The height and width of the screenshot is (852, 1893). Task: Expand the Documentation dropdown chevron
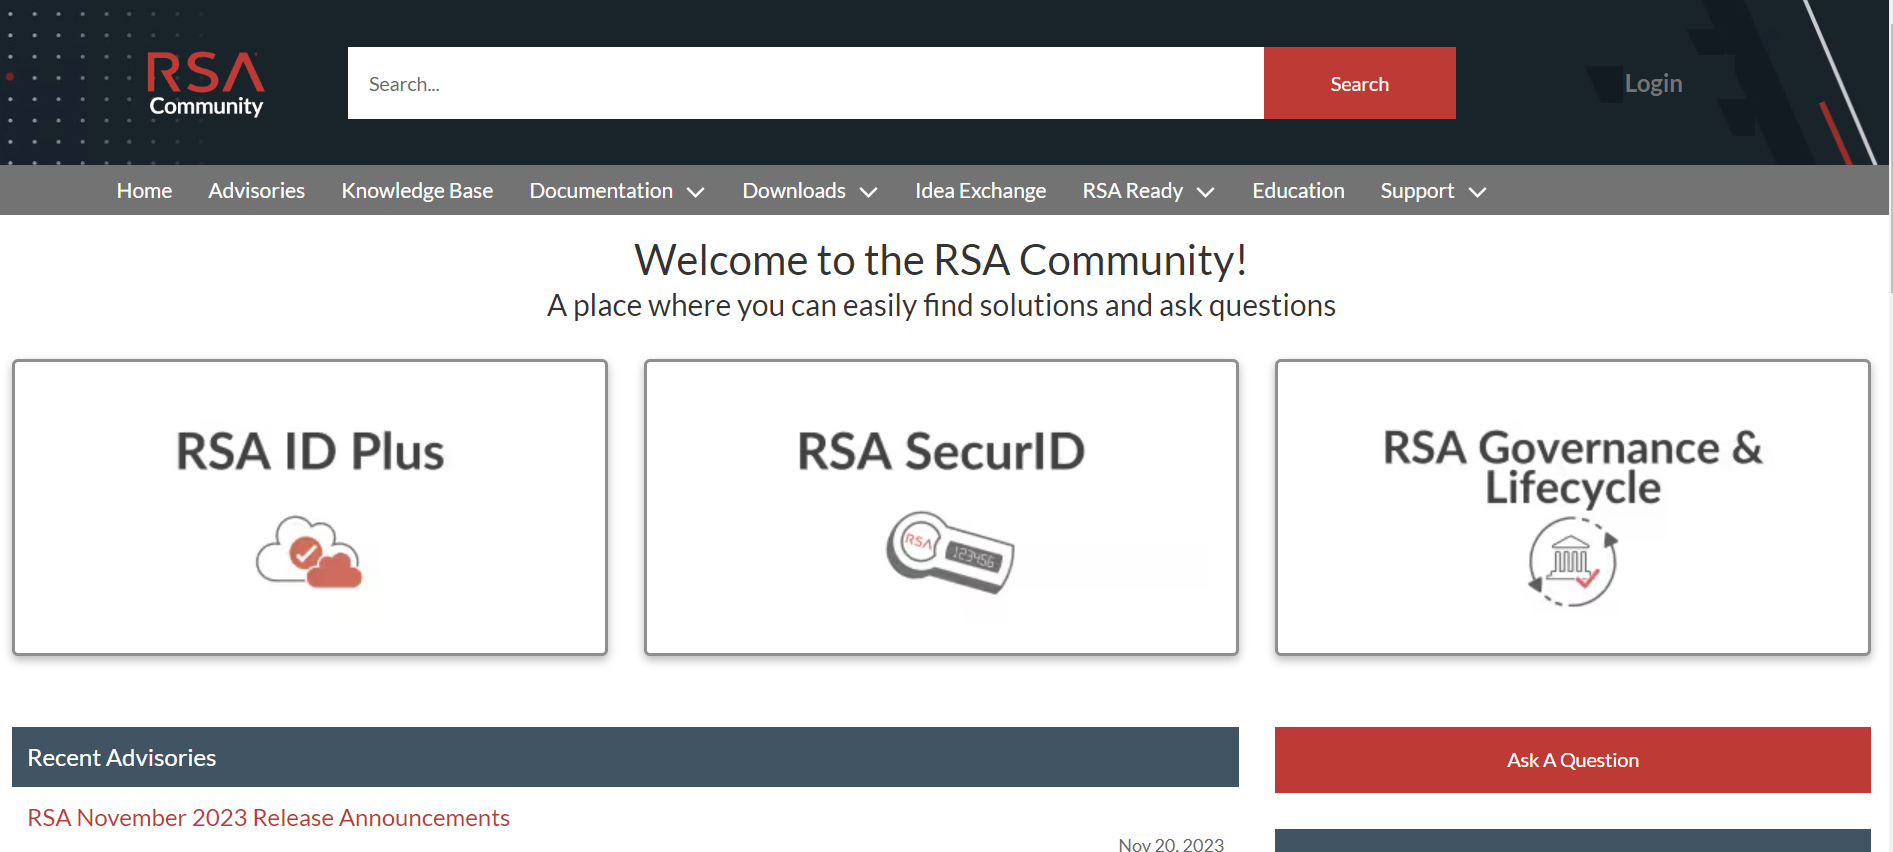[x=696, y=192]
